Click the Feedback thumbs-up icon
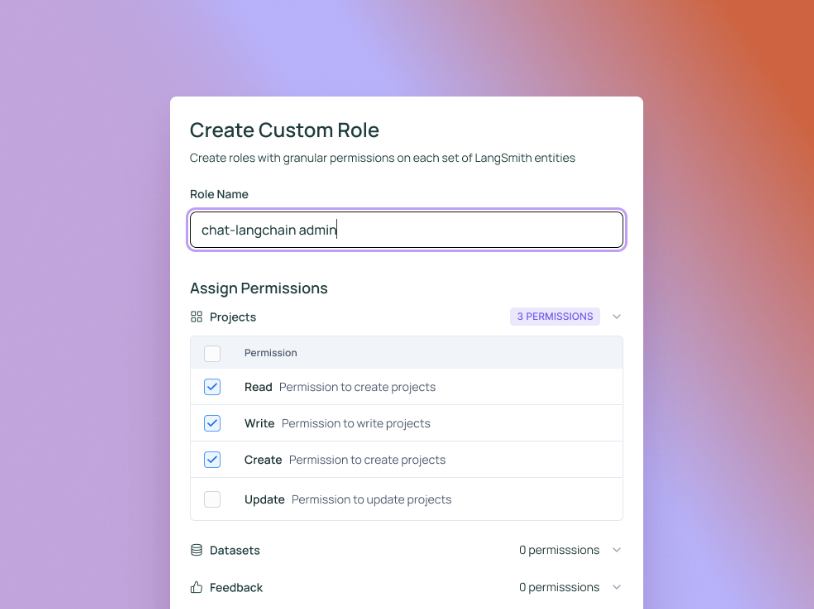The height and width of the screenshot is (609, 814). tap(196, 587)
